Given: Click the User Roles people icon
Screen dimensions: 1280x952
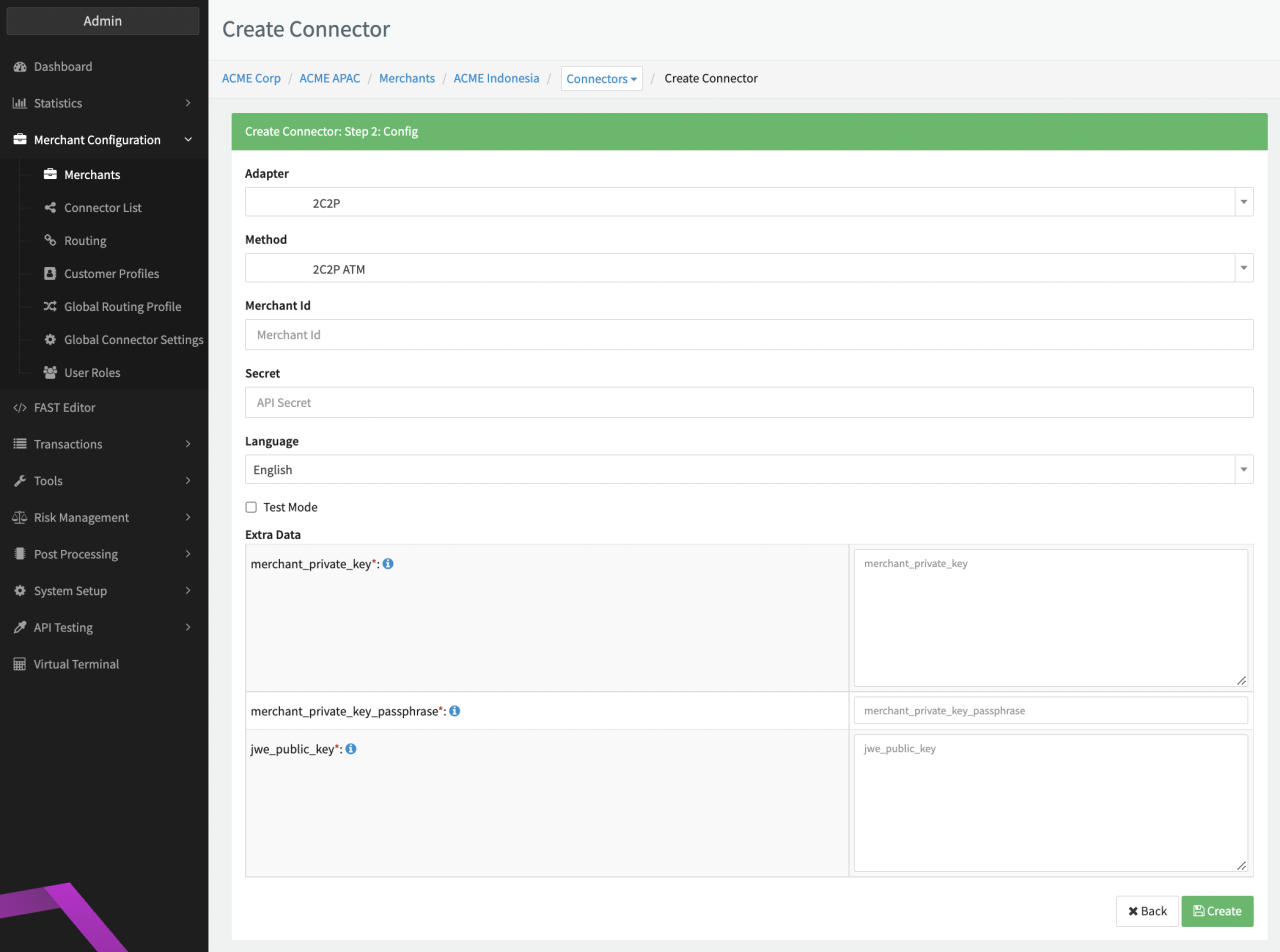Looking at the screenshot, I should click(50, 373).
